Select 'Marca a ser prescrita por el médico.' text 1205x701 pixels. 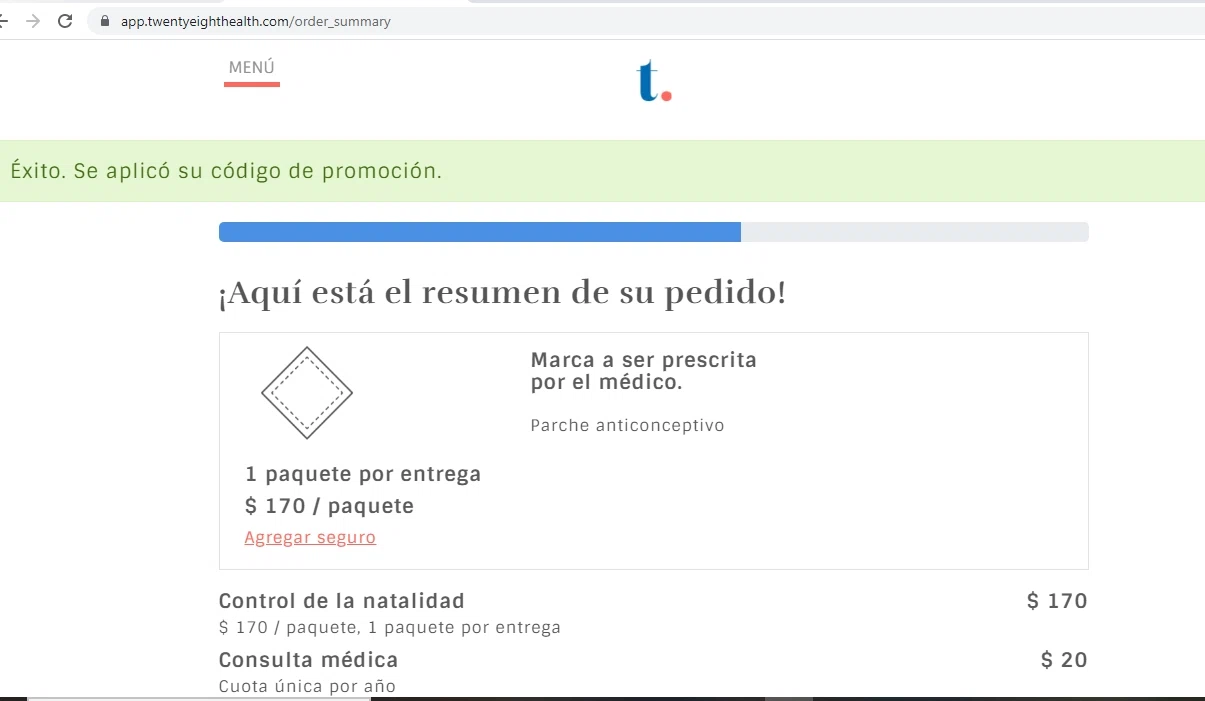point(643,371)
